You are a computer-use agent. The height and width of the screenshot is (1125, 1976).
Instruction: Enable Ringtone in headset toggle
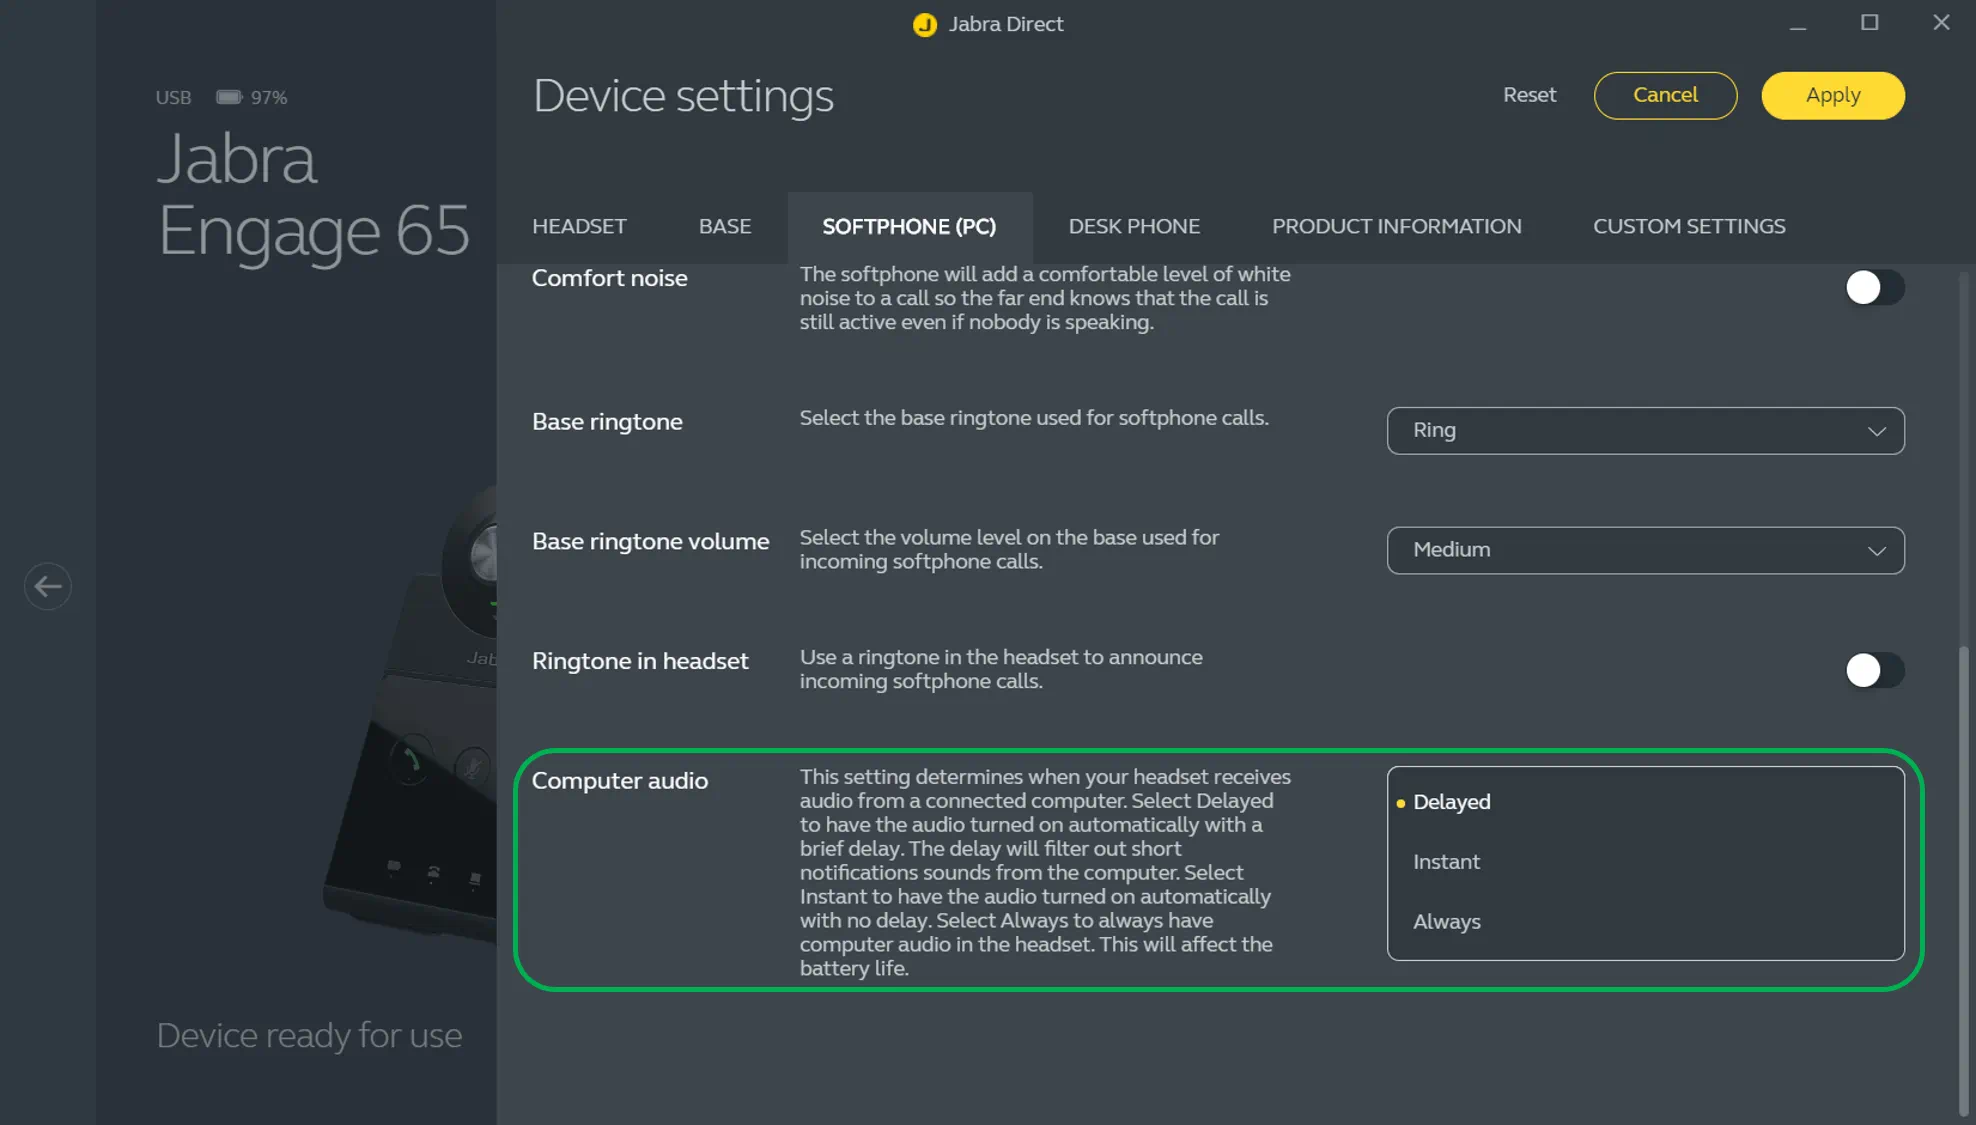tap(1873, 670)
